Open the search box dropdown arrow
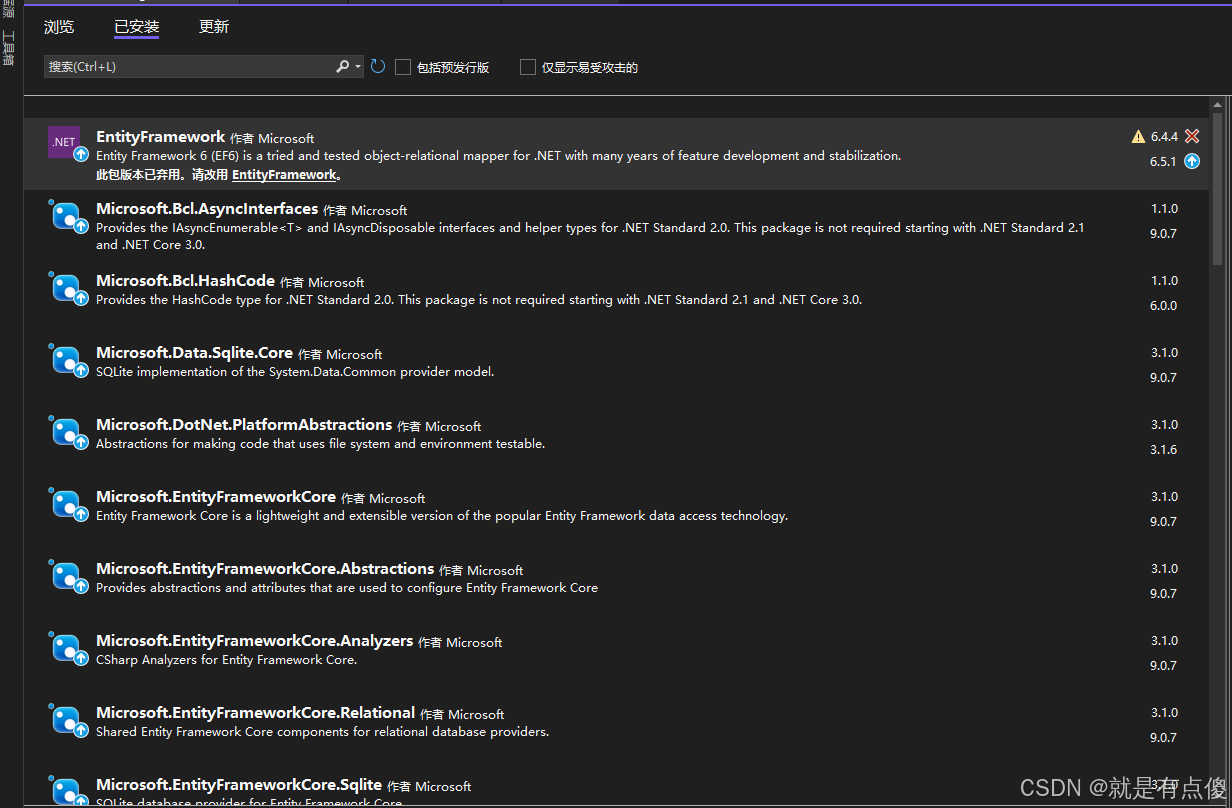 click(358, 67)
